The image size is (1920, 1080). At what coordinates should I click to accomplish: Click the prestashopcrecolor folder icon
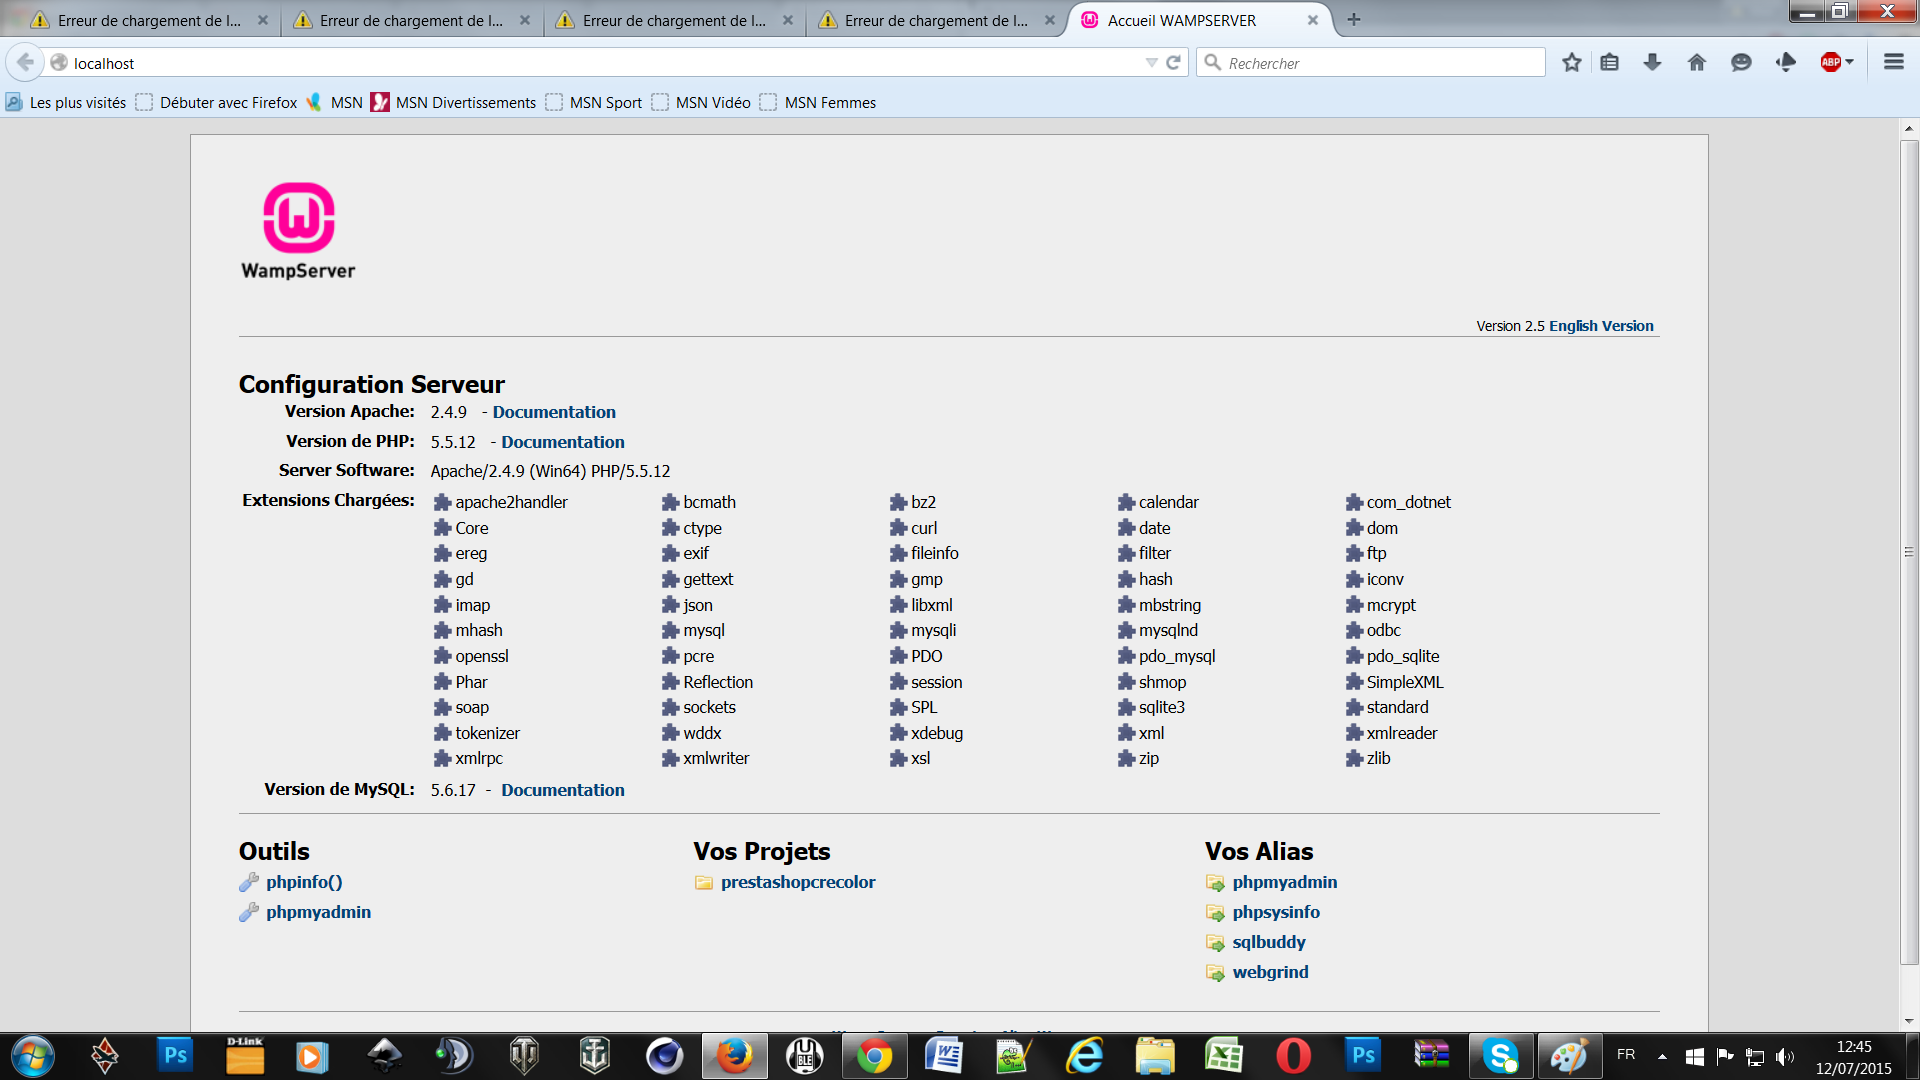704,883
